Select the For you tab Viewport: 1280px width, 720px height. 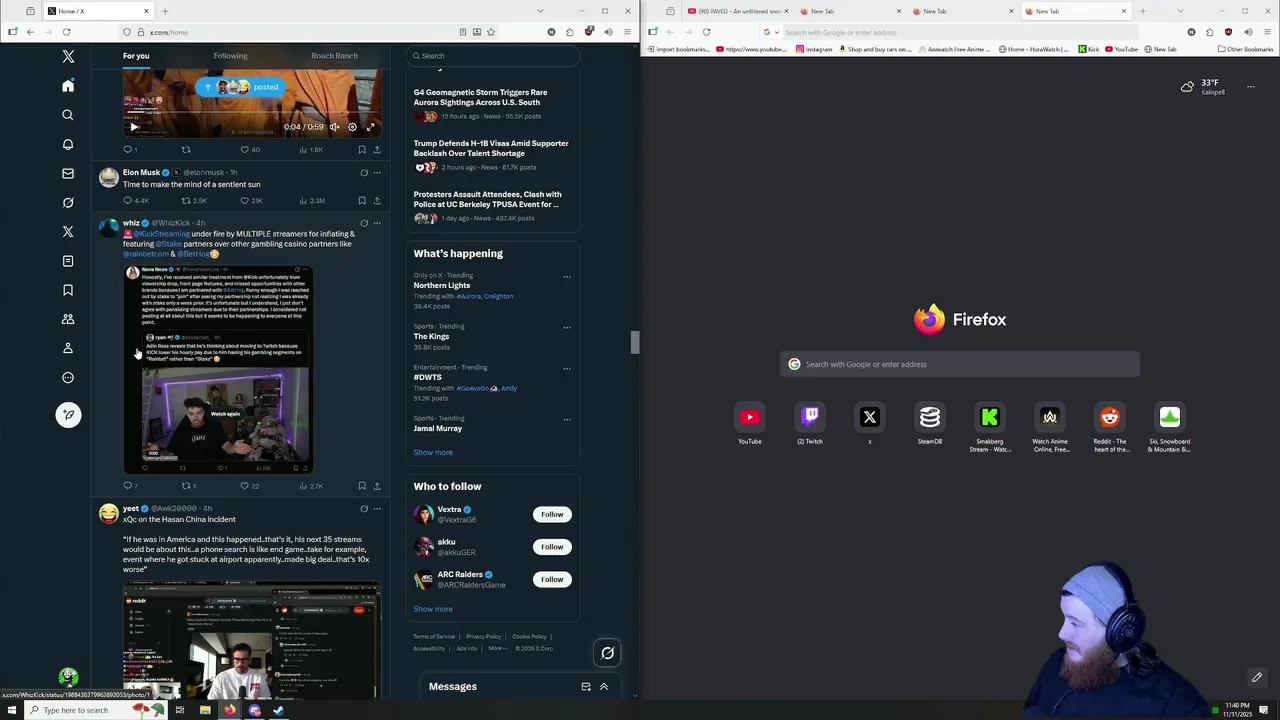click(136, 56)
